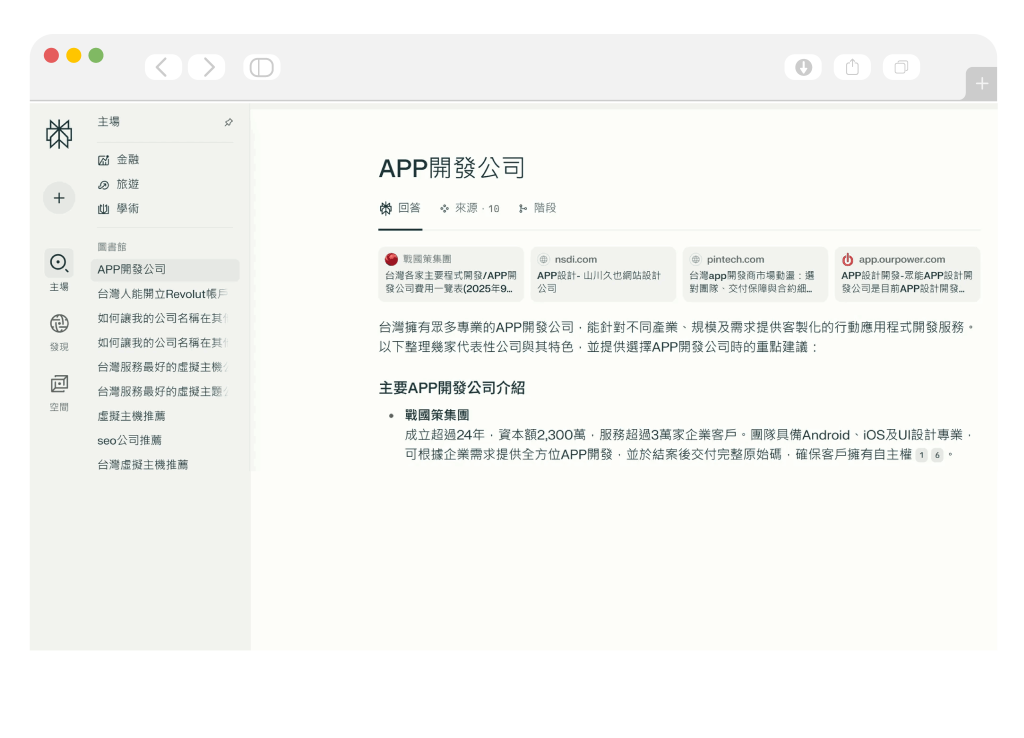This screenshot has height=738, width=1024.
Task: Click the browser share icon
Action: pos(852,67)
